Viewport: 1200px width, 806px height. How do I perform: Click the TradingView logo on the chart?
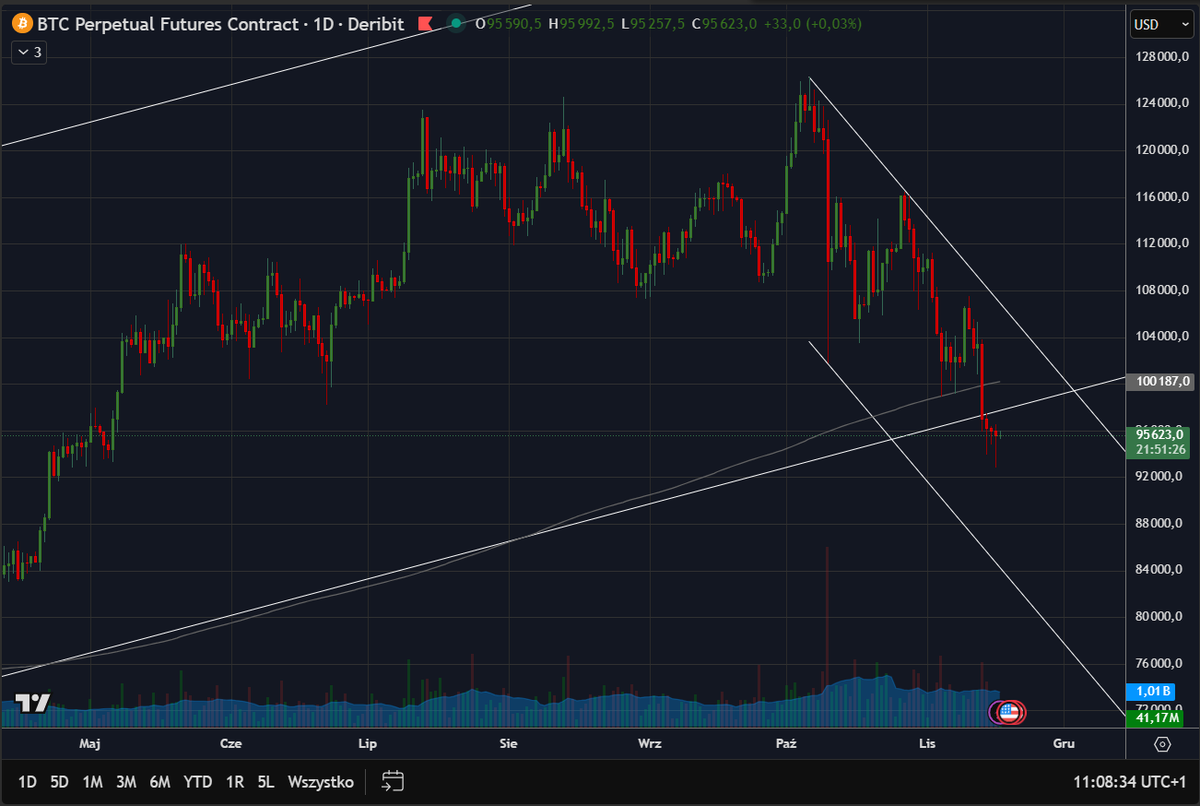coord(31,703)
